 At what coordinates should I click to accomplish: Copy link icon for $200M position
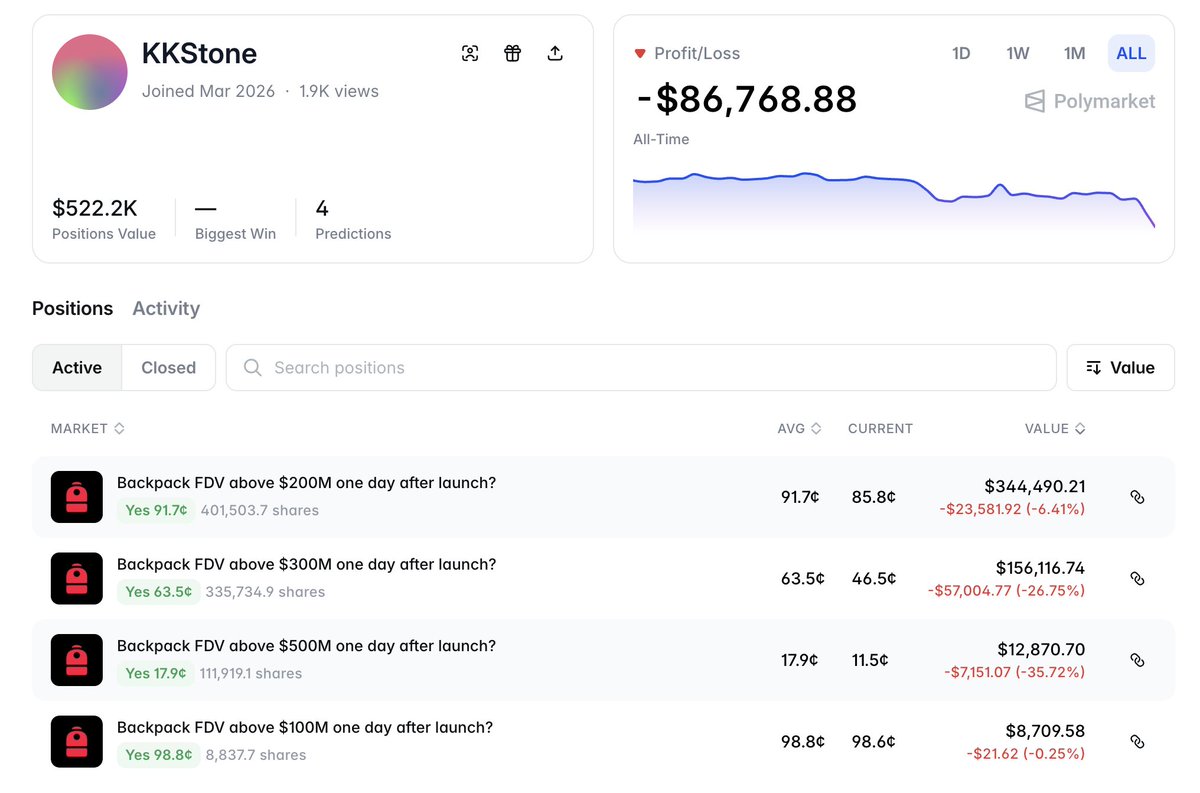[x=1137, y=497]
